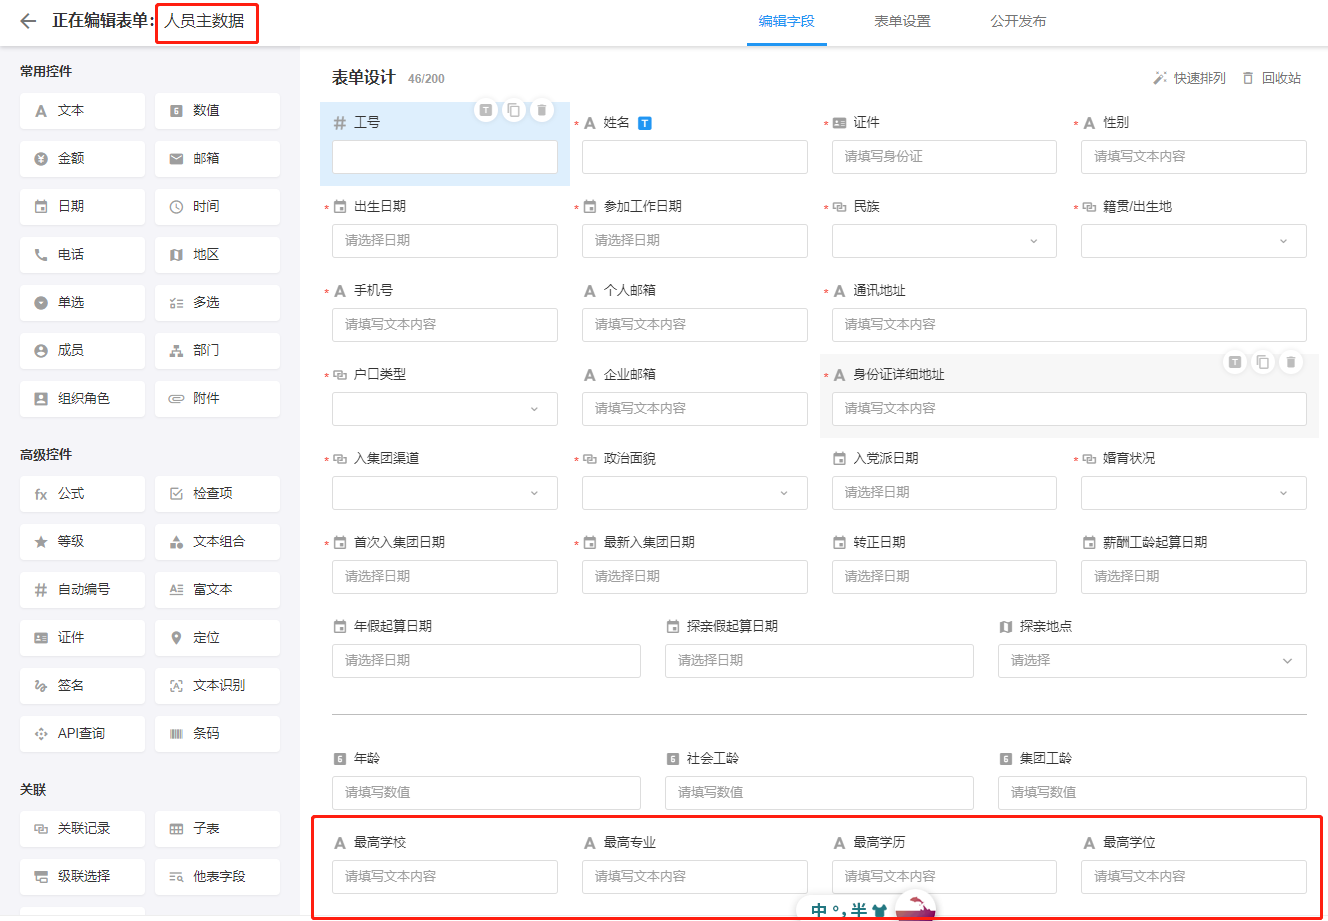Duplicate the 身份证详细地址 field with its copy icon
The width and height of the screenshot is (1328, 921).
[1263, 362]
